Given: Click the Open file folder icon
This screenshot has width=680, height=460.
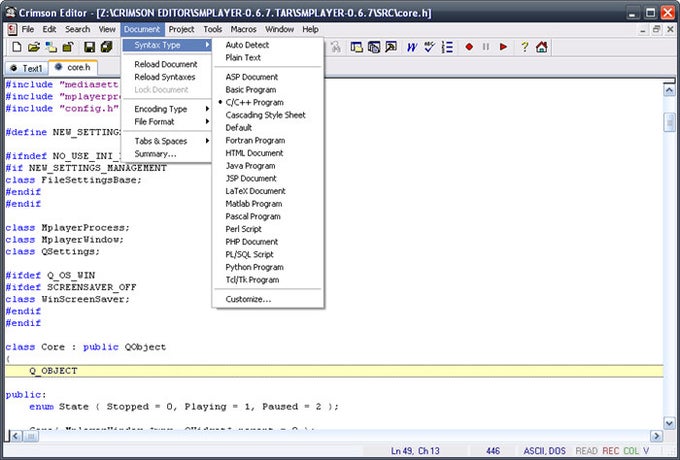Looking at the screenshot, I should point(34,47).
